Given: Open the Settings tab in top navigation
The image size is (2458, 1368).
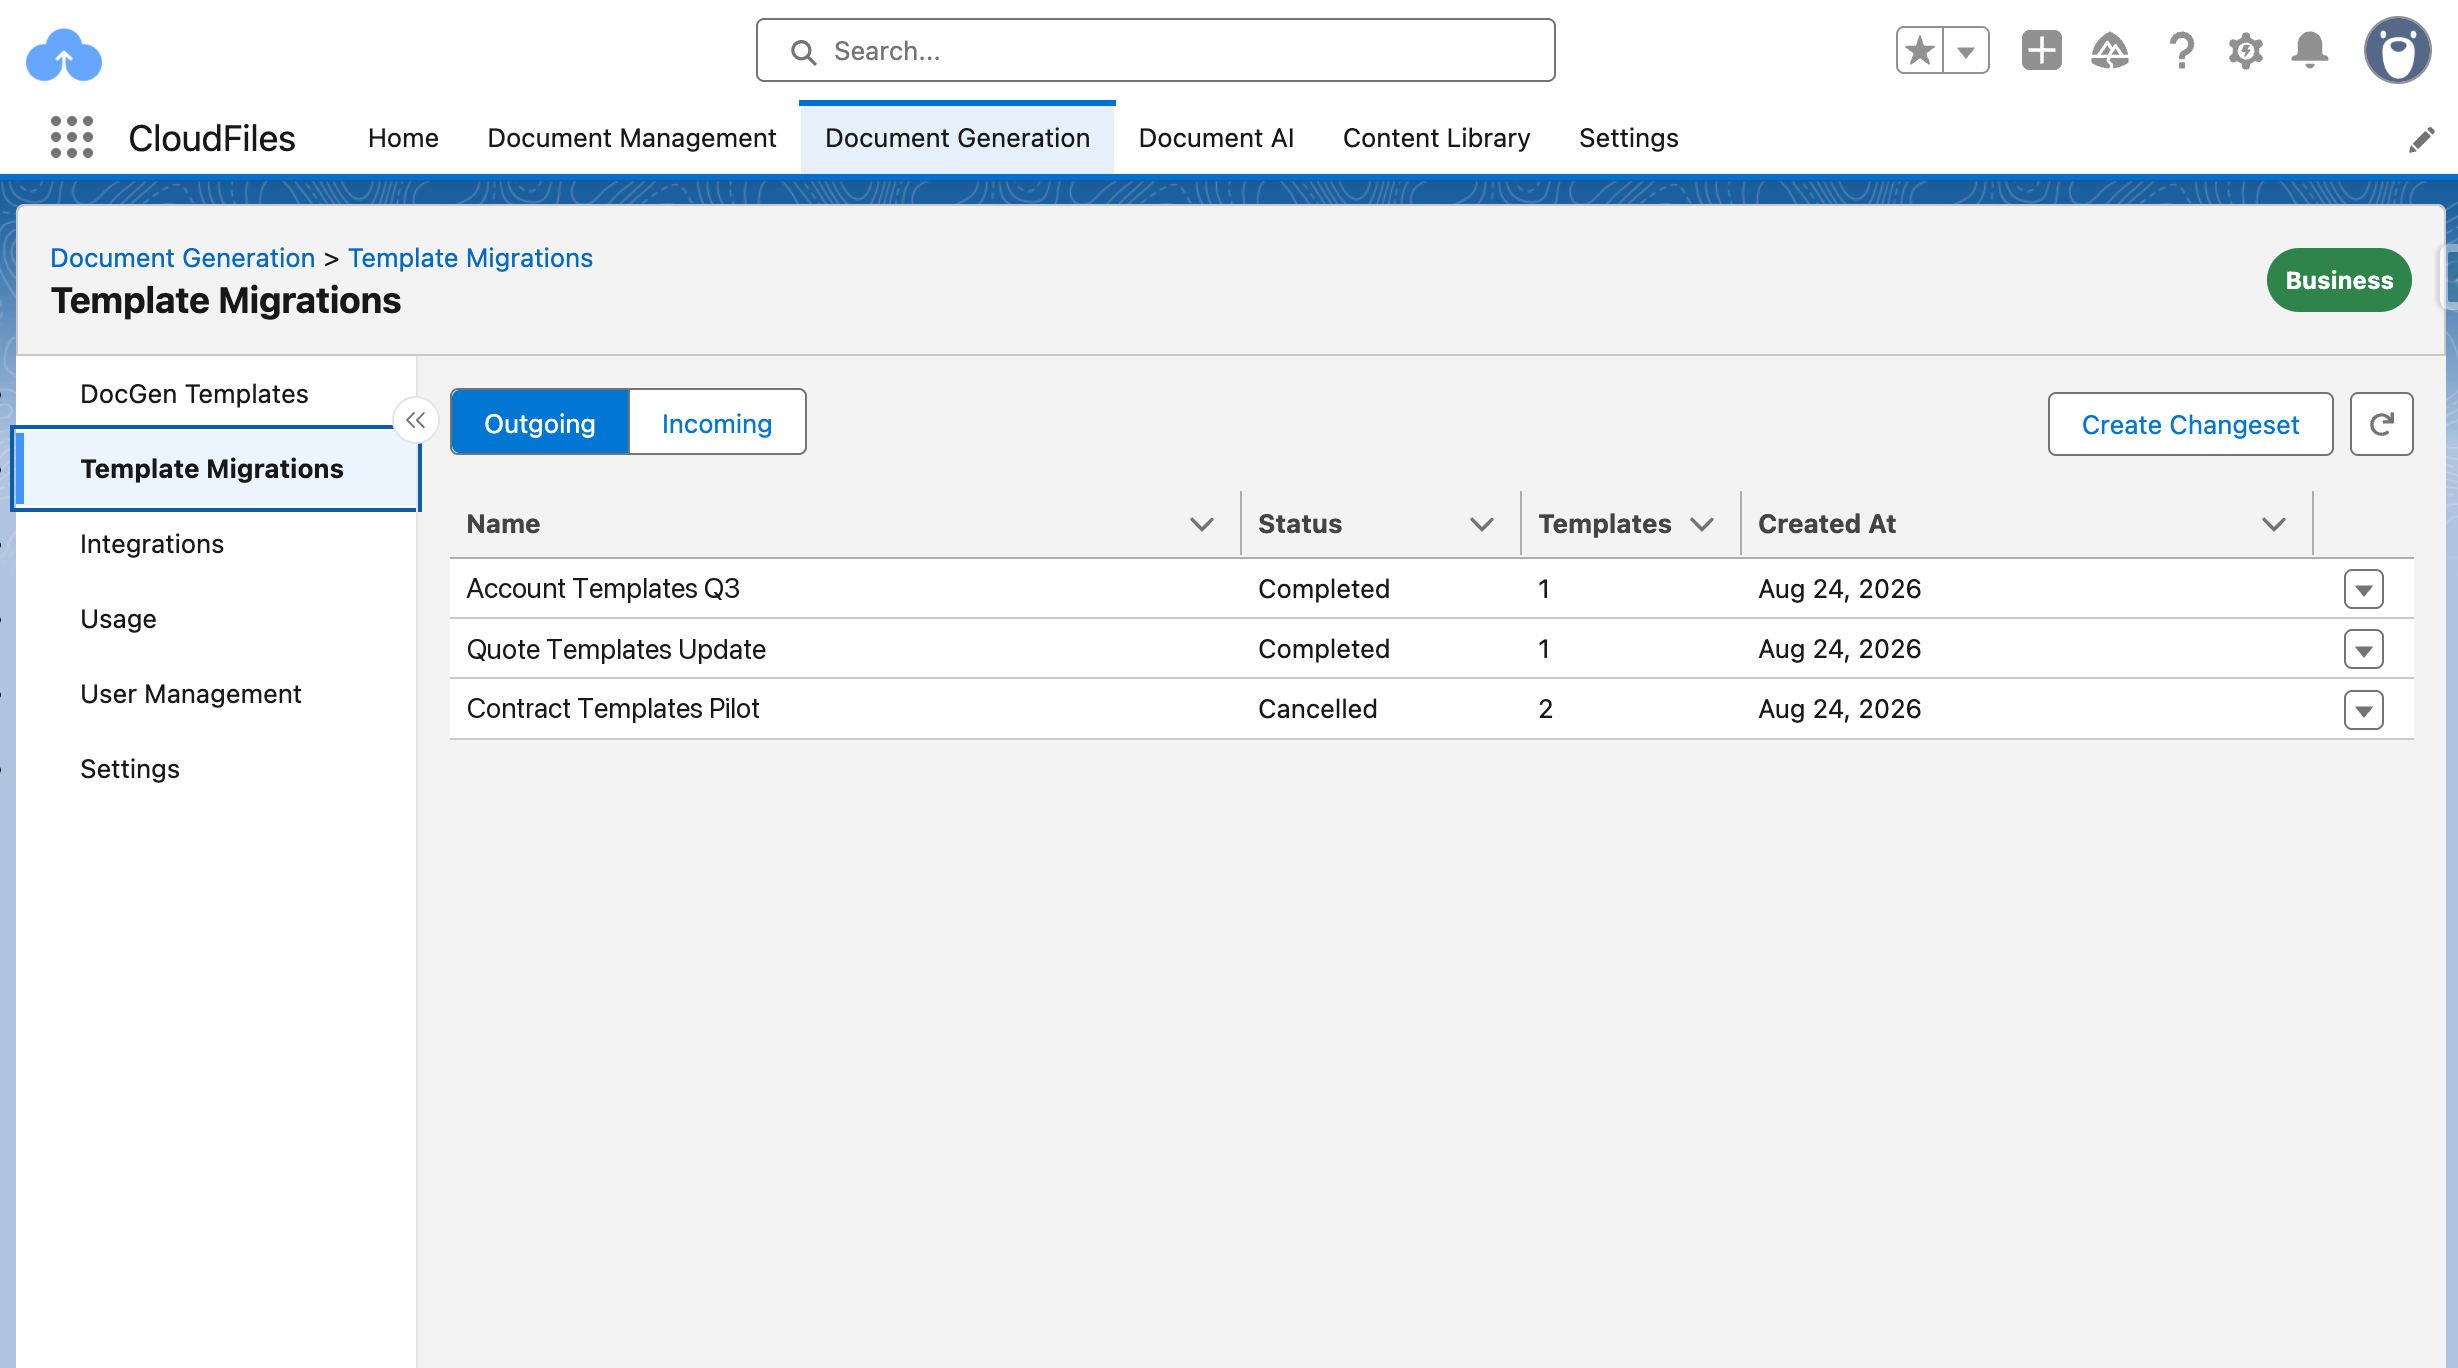Looking at the screenshot, I should click(x=1629, y=138).
